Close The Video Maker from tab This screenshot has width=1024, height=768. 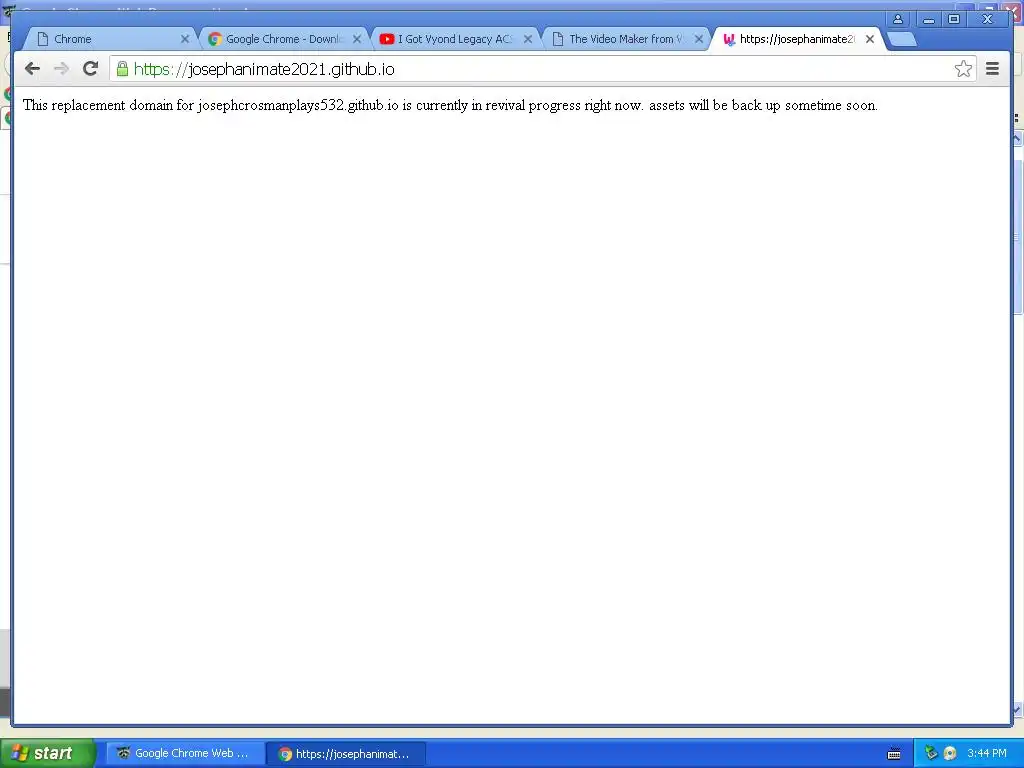click(x=699, y=39)
